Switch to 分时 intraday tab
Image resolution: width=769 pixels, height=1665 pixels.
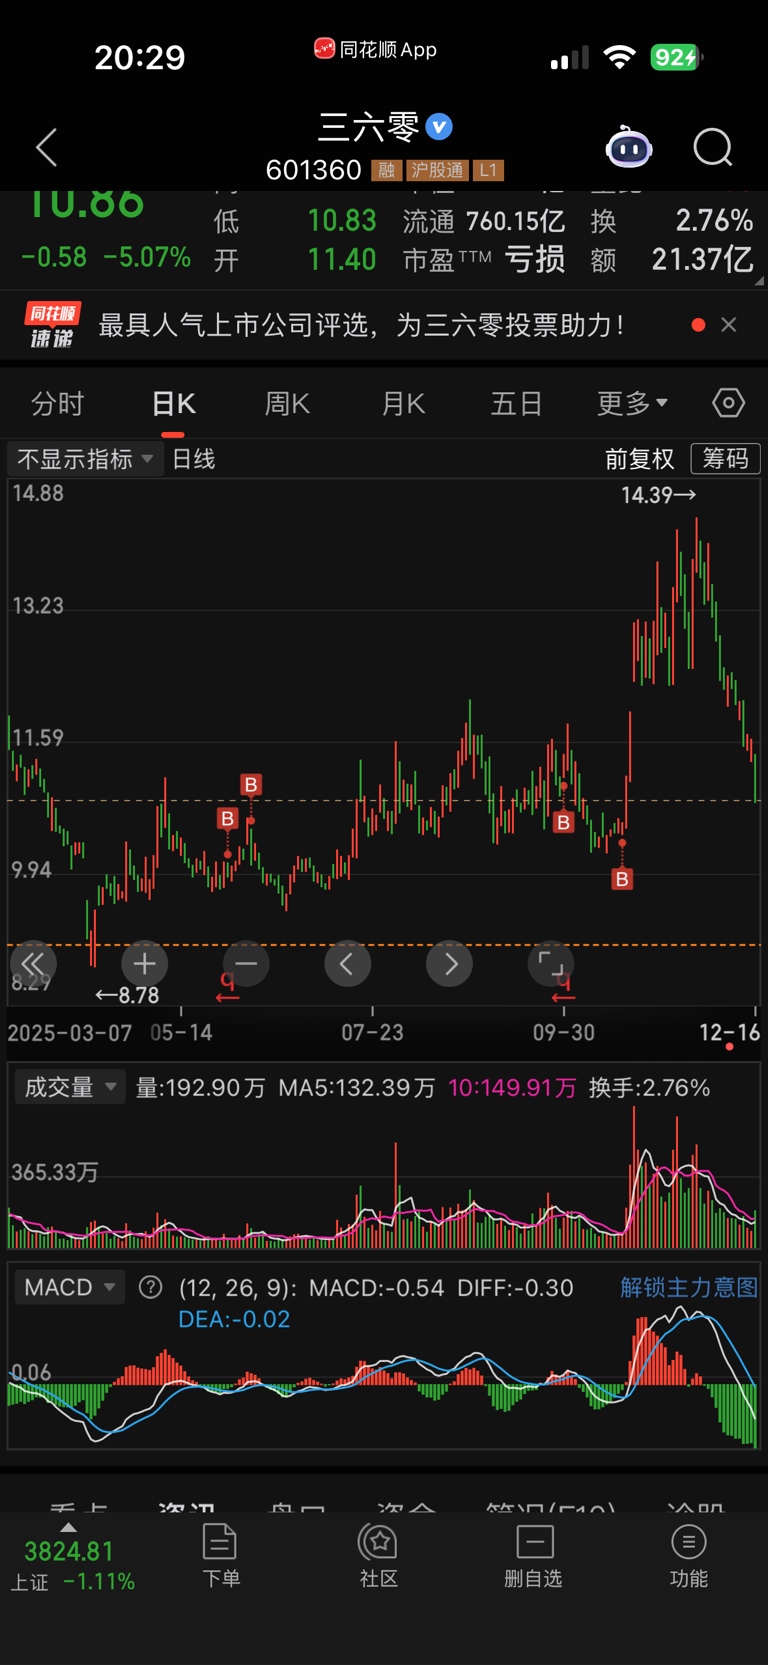pyautogui.click(x=57, y=404)
